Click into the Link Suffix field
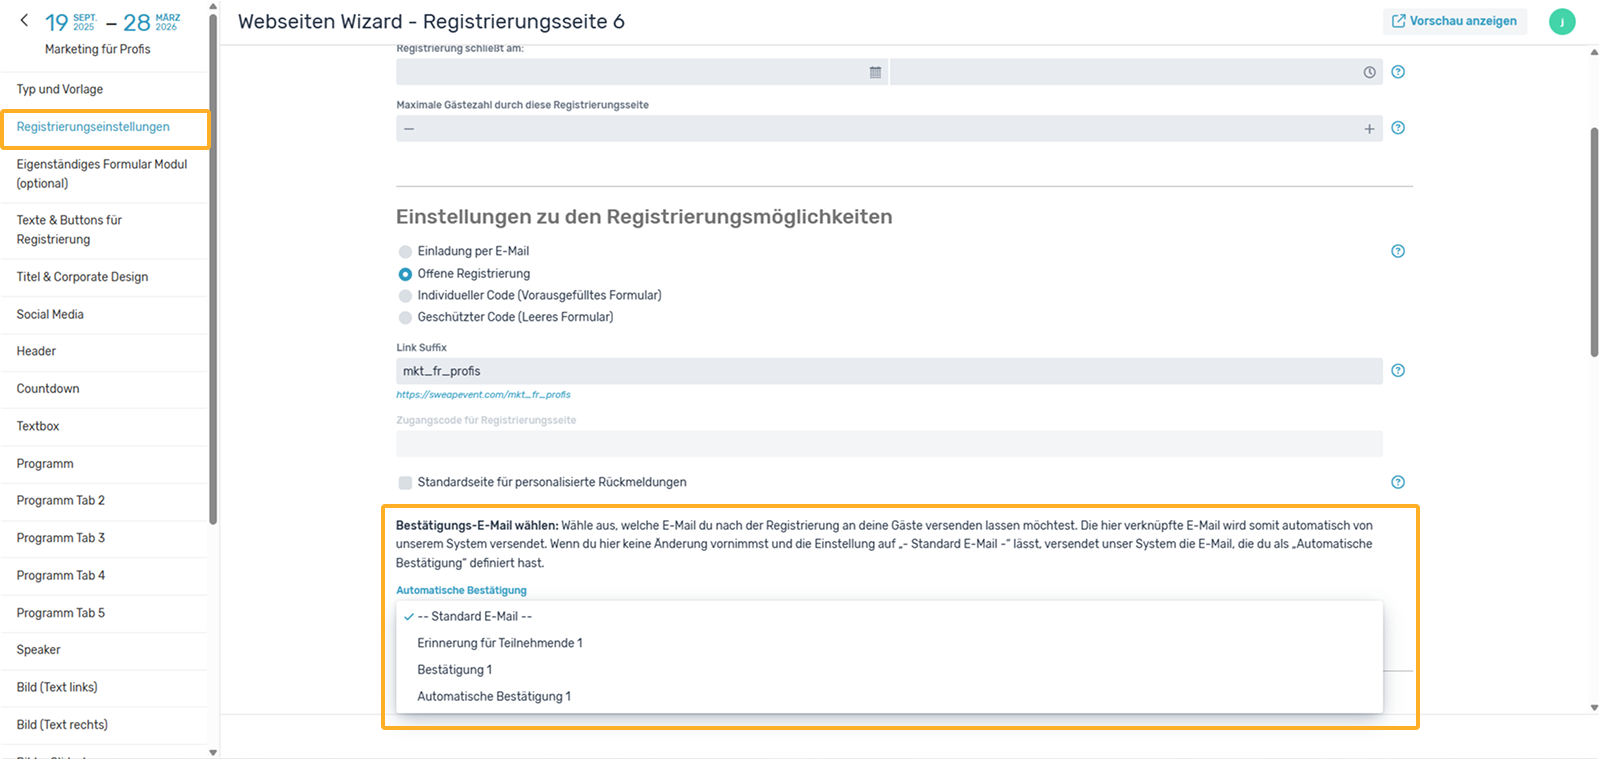The height and width of the screenshot is (759, 1600). coord(889,371)
